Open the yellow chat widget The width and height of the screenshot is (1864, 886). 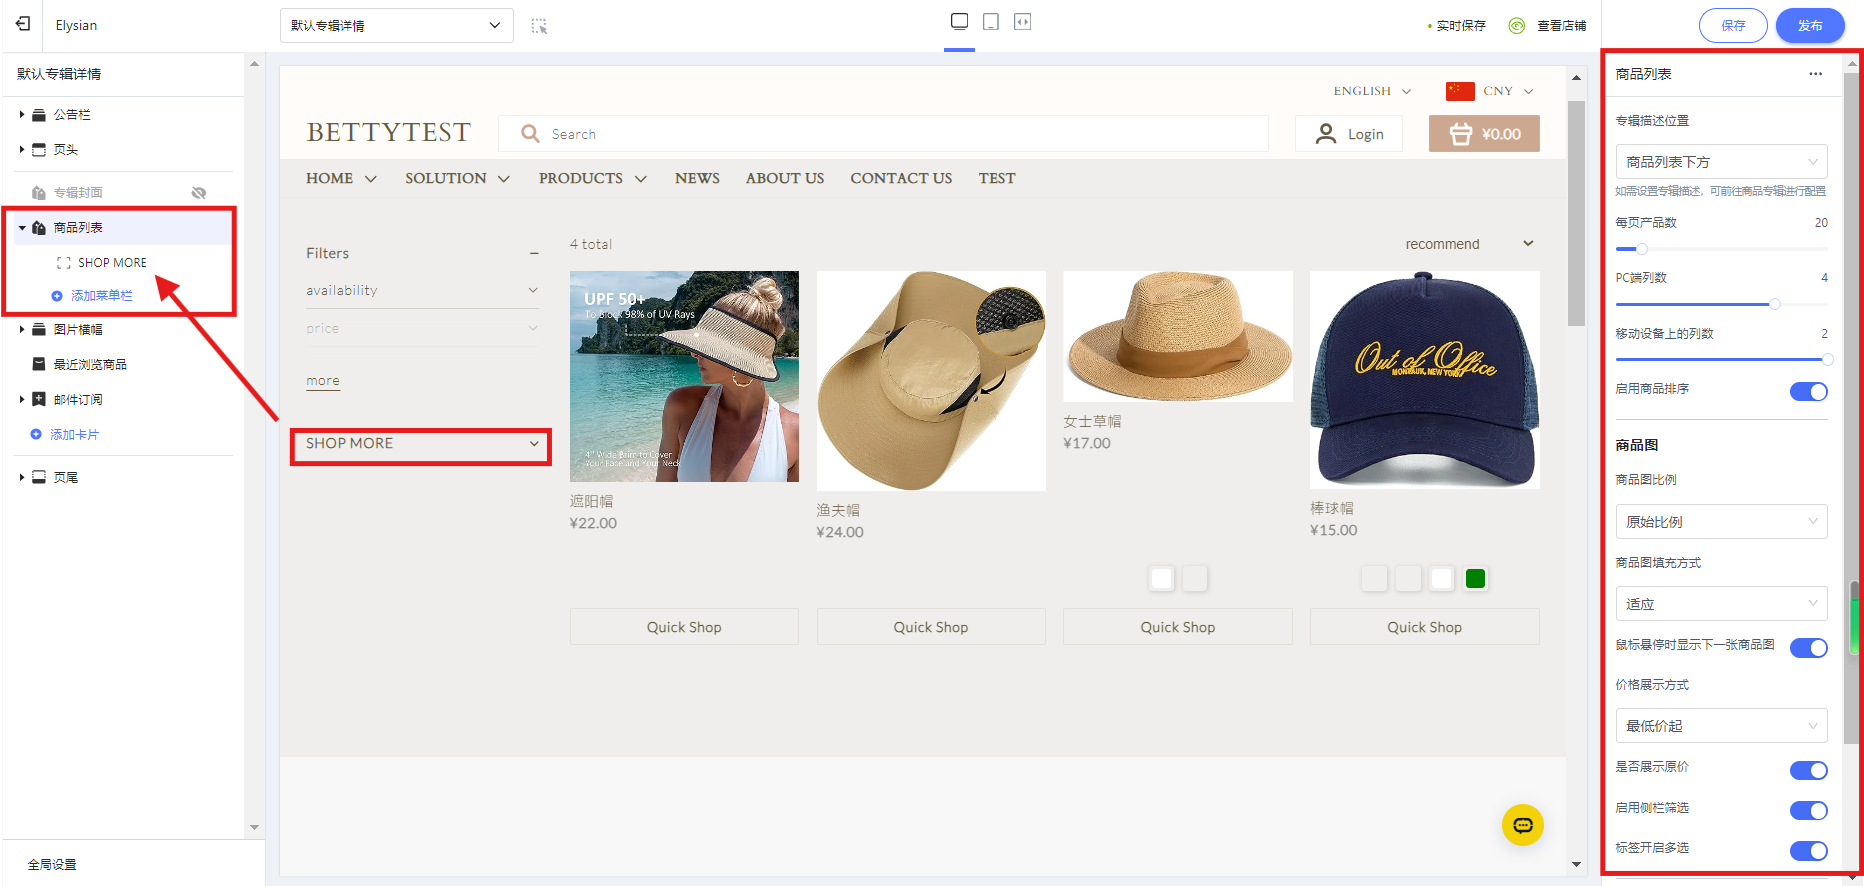click(1523, 825)
